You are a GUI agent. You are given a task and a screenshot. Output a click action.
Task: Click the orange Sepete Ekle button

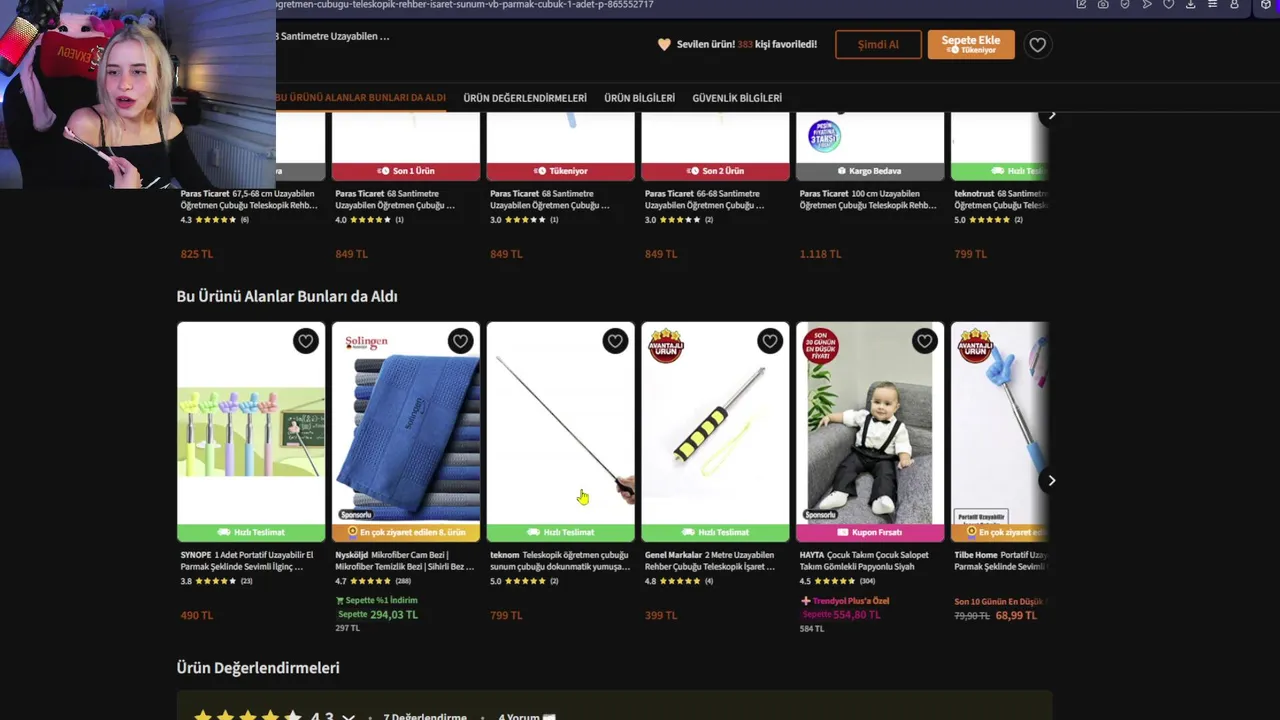click(x=971, y=44)
